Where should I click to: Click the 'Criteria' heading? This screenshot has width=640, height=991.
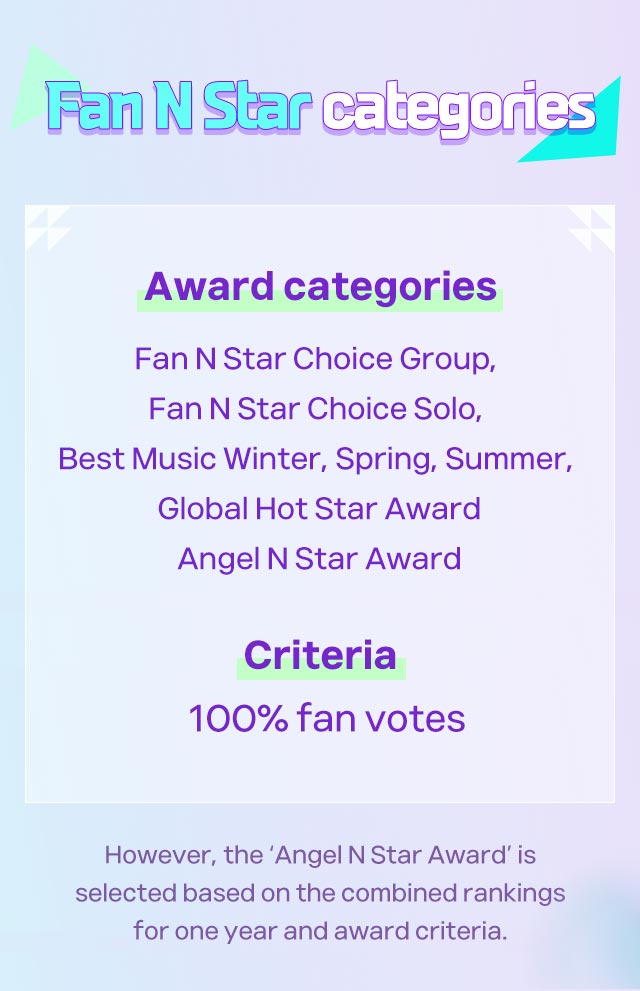point(320,655)
